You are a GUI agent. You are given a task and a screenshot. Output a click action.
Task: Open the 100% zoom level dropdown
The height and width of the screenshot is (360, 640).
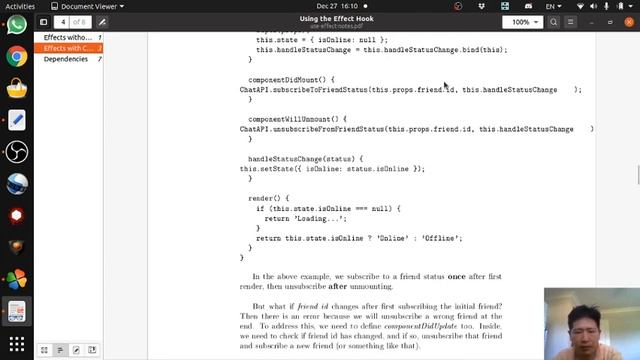click(522, 22)
